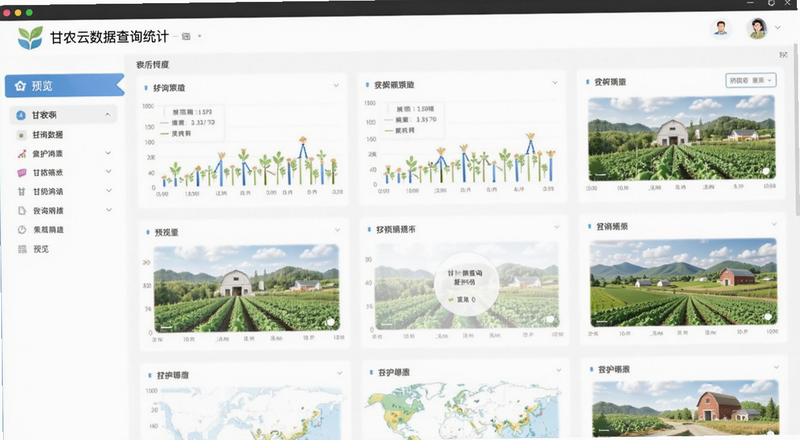
Task: Toggle green-line legend entry in 3.33/70 chart
Action: point(176,134)
